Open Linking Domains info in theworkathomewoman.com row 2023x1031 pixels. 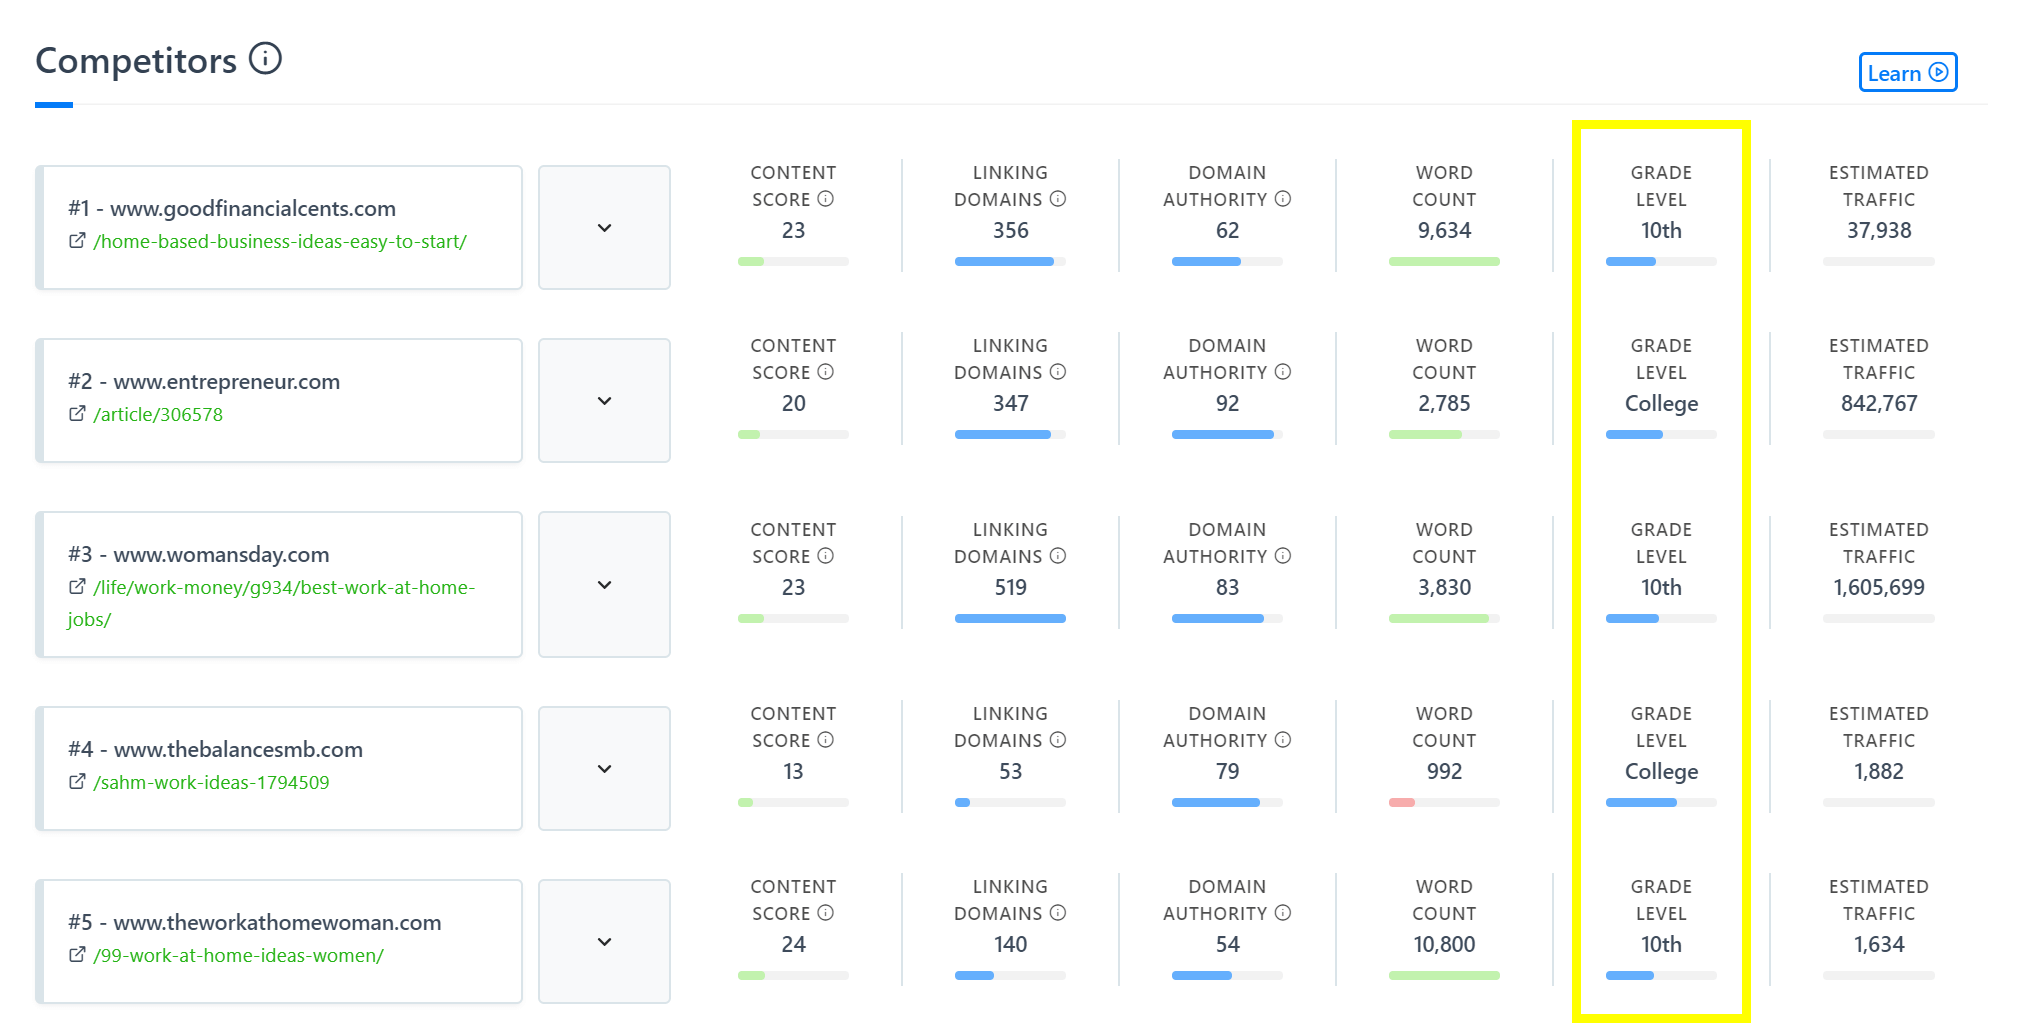(x=1058, y=913)
